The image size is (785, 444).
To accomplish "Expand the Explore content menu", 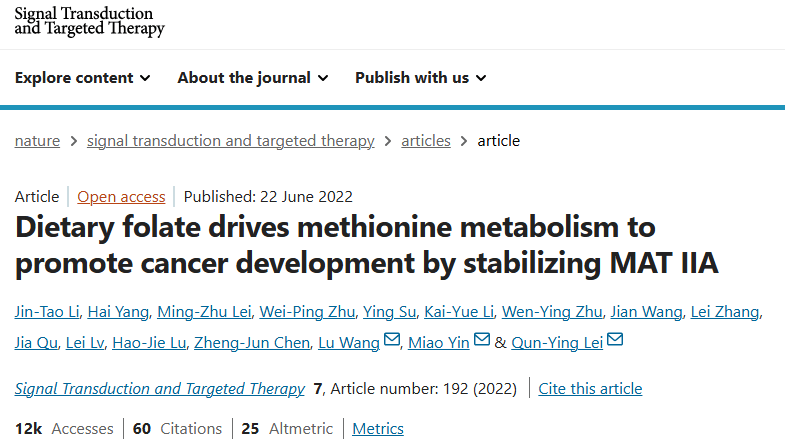I will coord(82,78).
